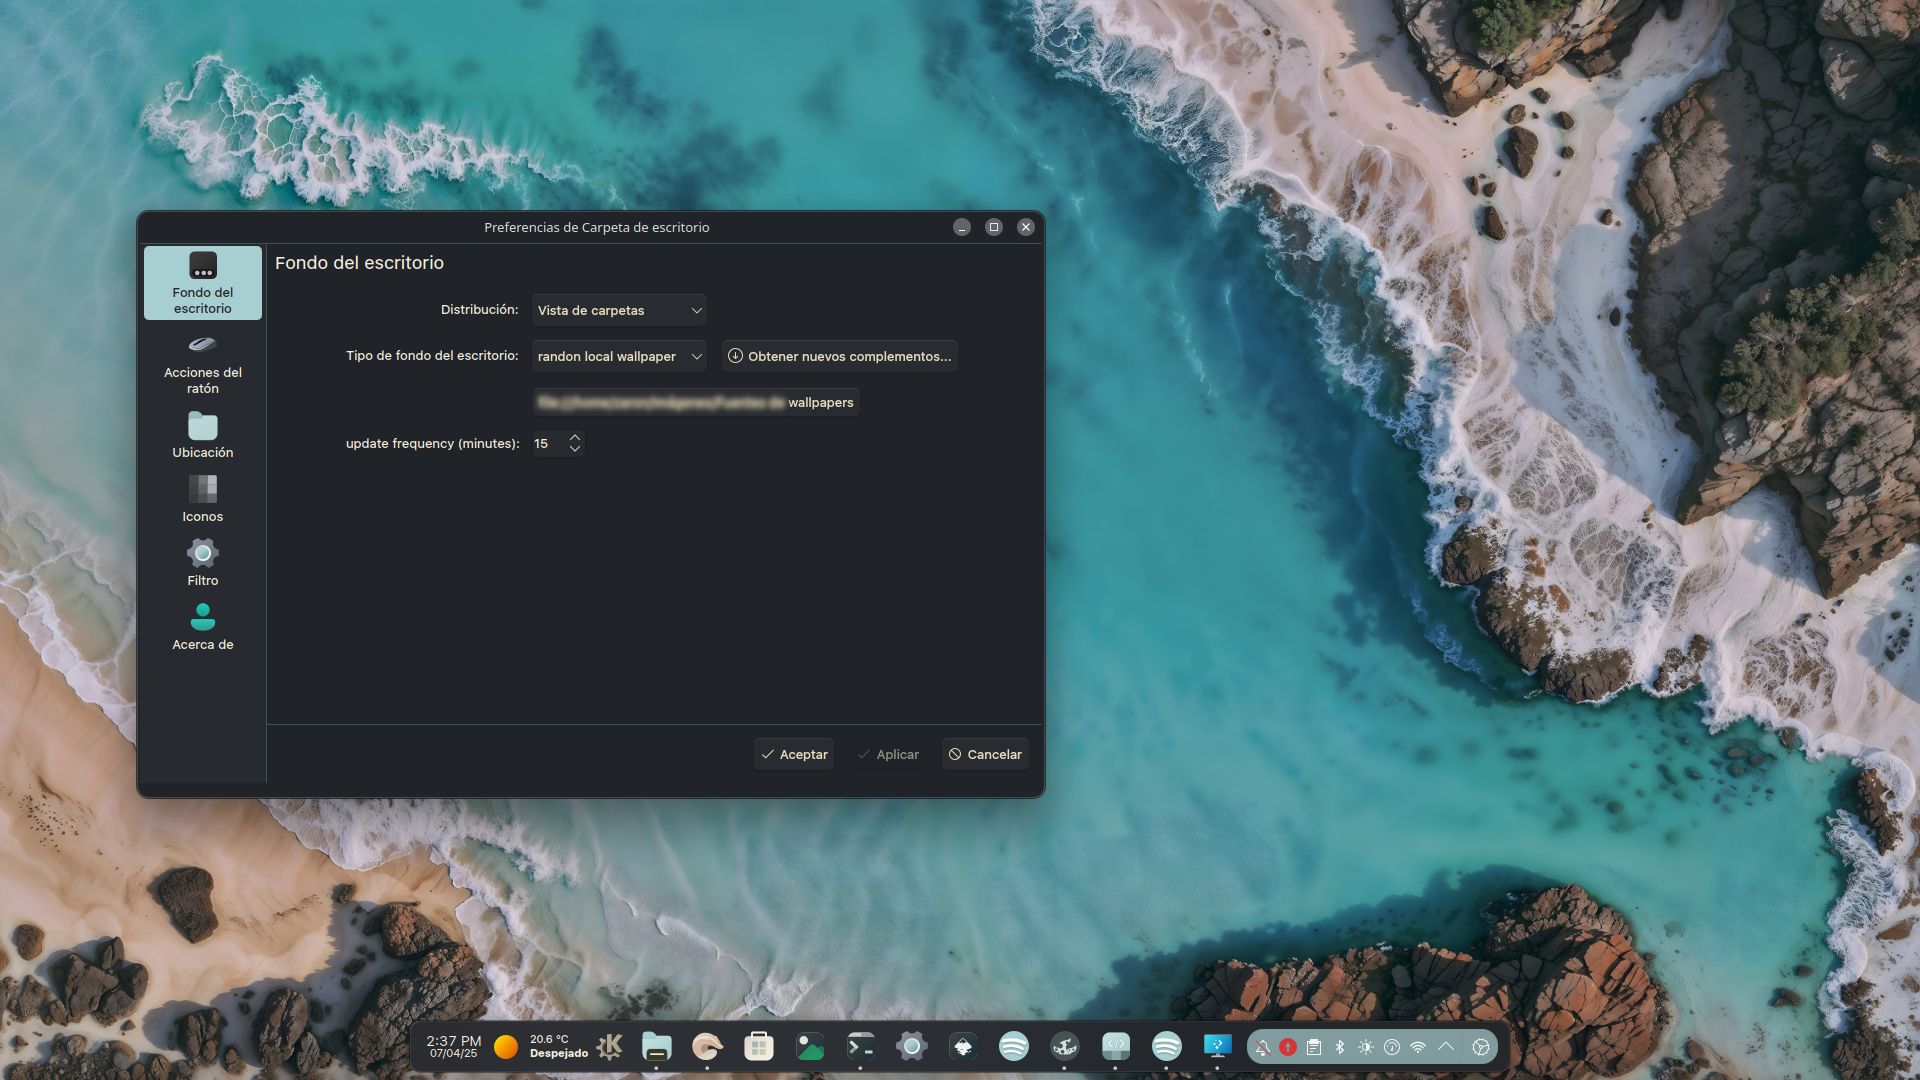This screenshot has width=1920, height=1080.
Task: Click the wallpapers folder path field
Action: [696, 402]
